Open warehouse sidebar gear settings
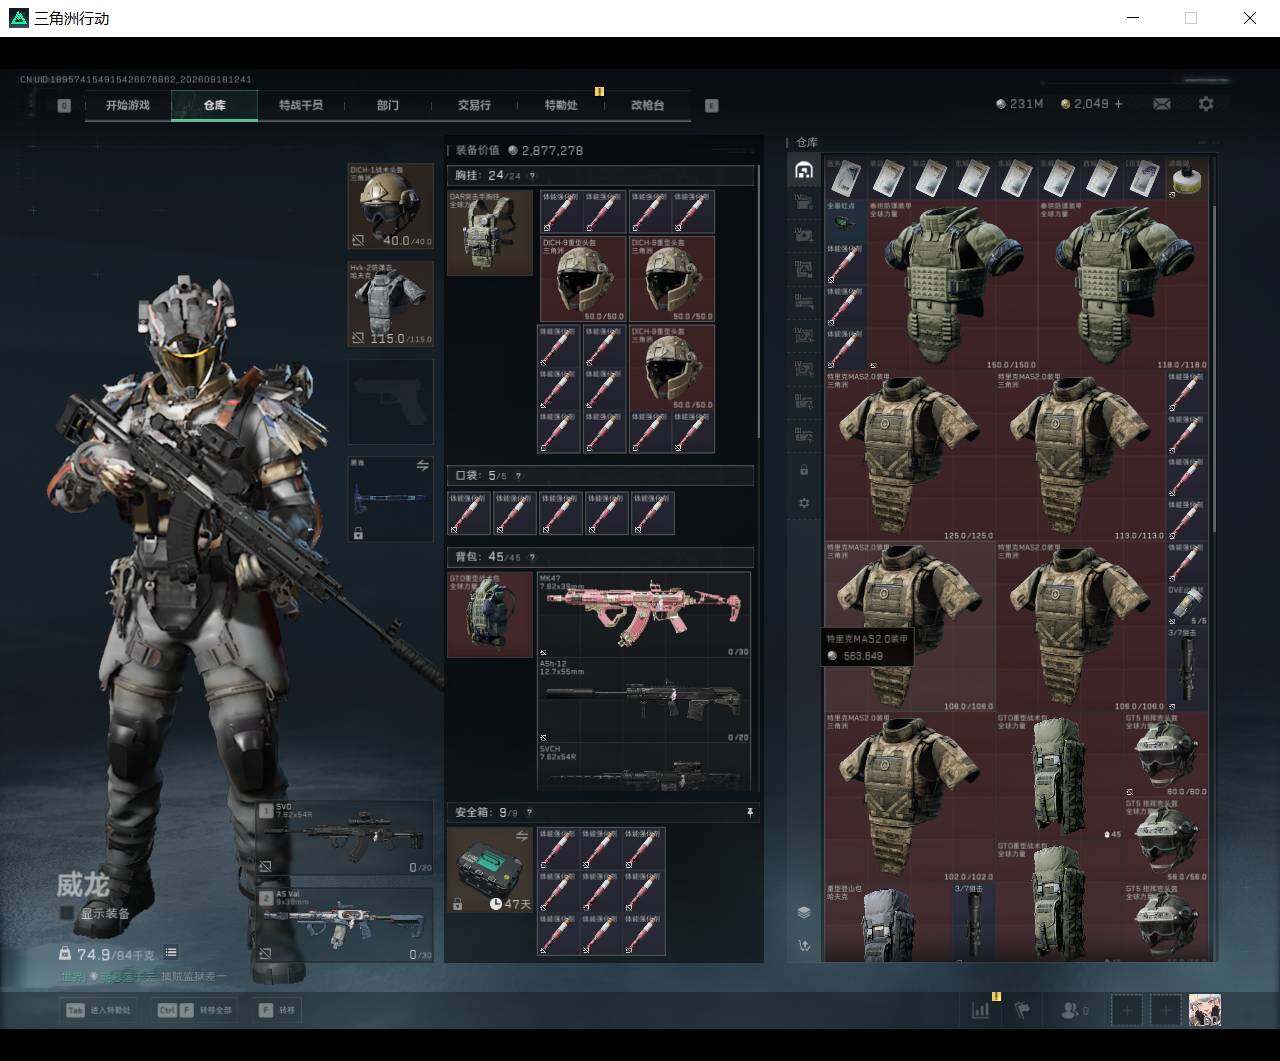Image resolution: width=1280 pixels, height=1061 pixels. [x=804, y=503]
